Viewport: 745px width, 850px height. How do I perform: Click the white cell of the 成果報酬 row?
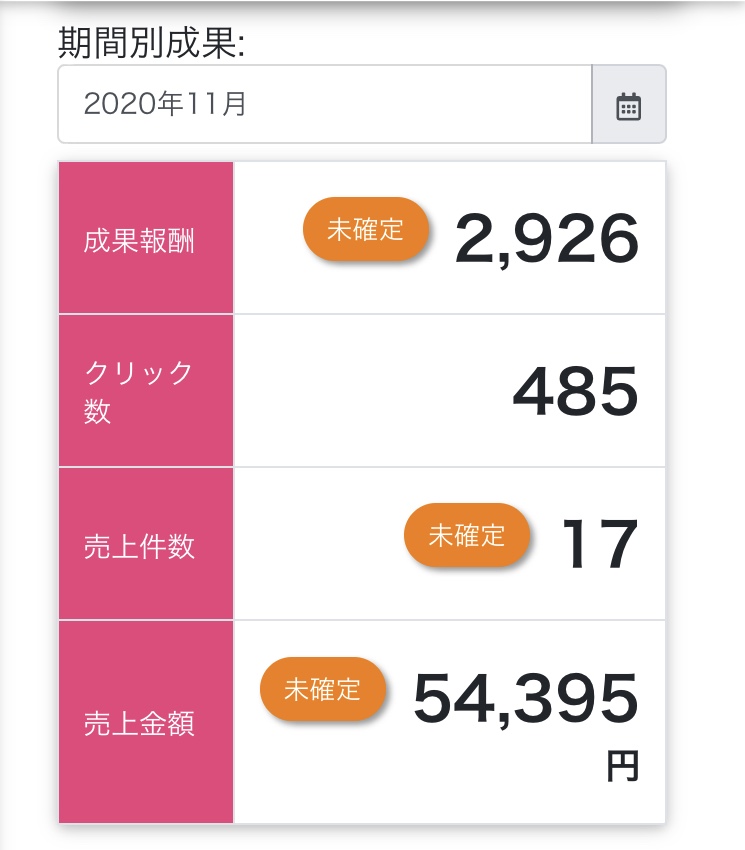(449, 237)
